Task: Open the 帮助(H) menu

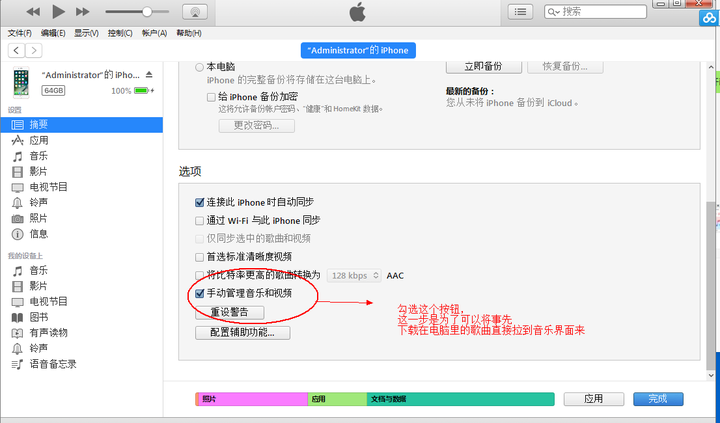Action: pyautogui.click(x=189, y=33)
